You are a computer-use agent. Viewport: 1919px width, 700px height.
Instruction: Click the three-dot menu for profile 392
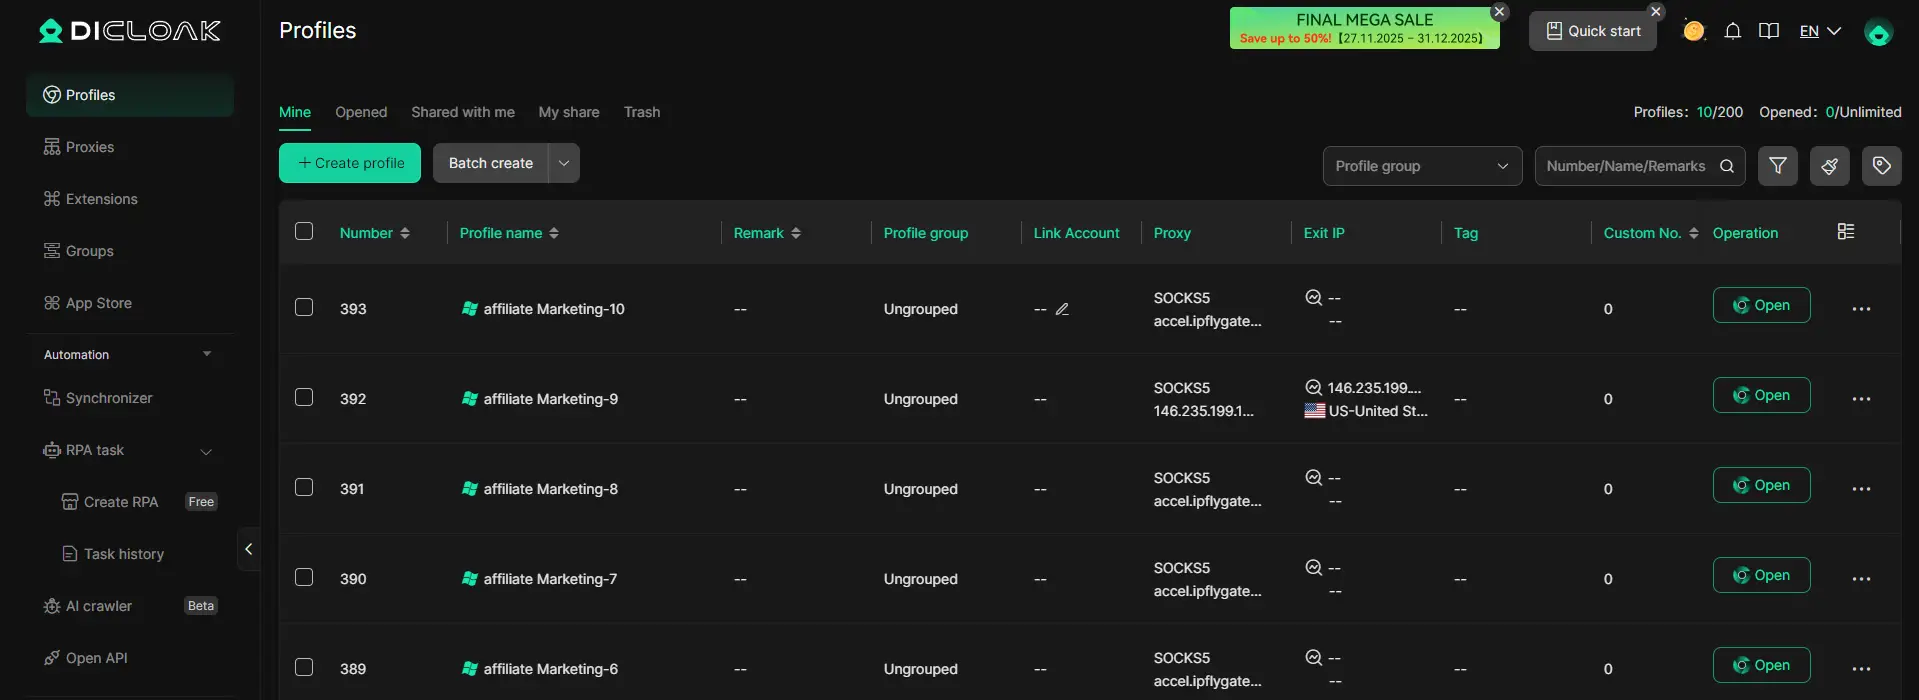[1860, 399]
